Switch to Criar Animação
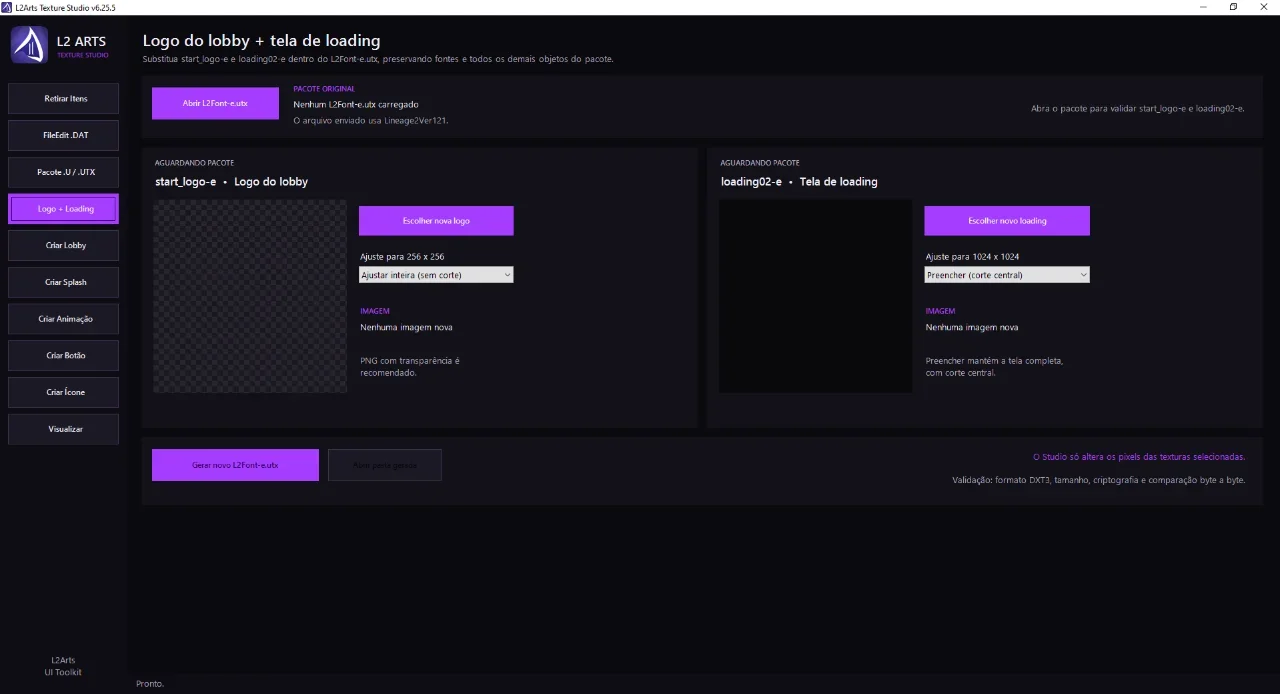This screenshot has width=1280, height=694. [64, 319]
